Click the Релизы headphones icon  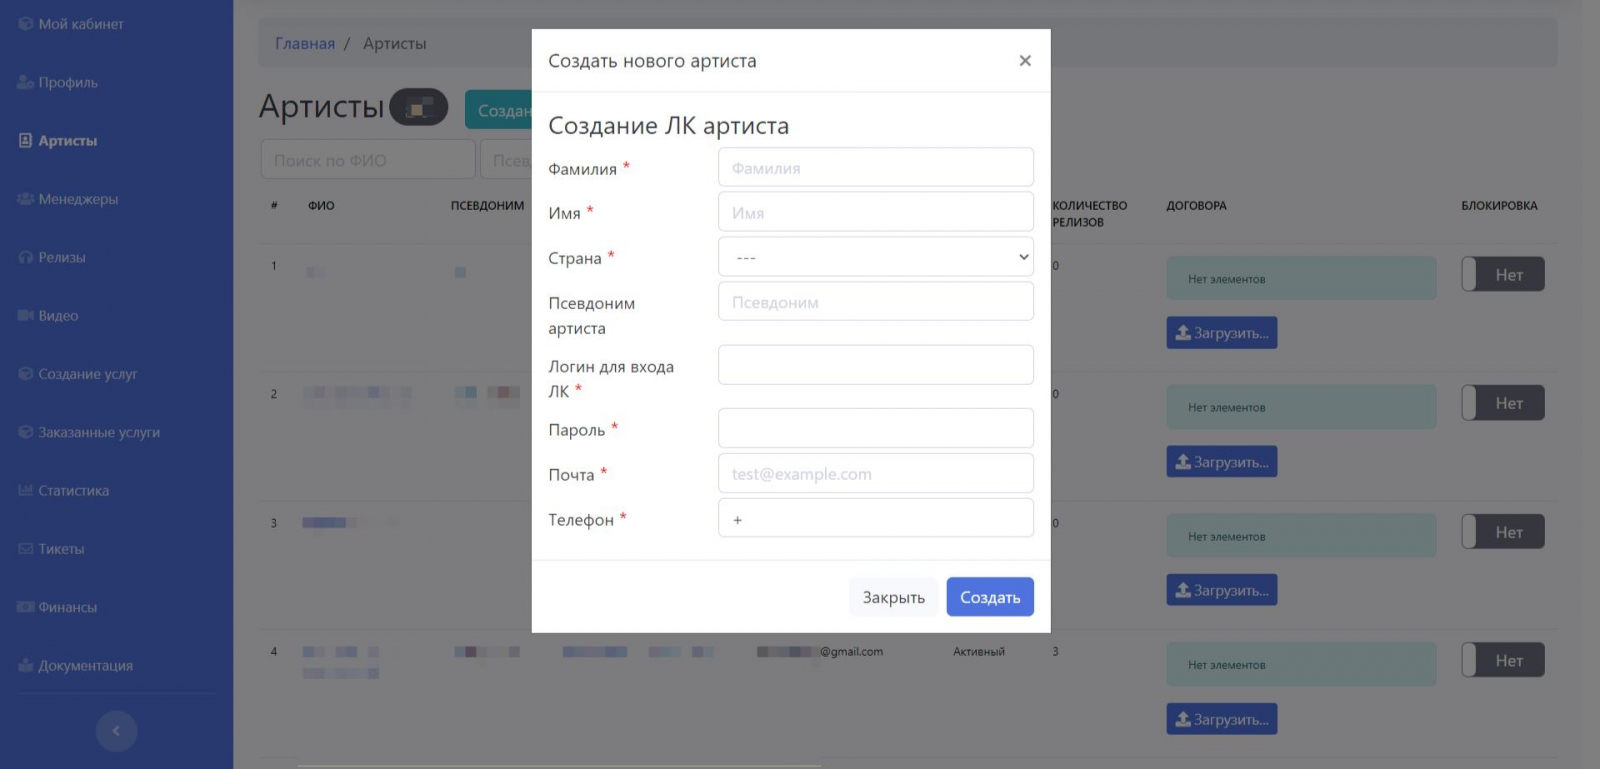[x=26, y=257]
